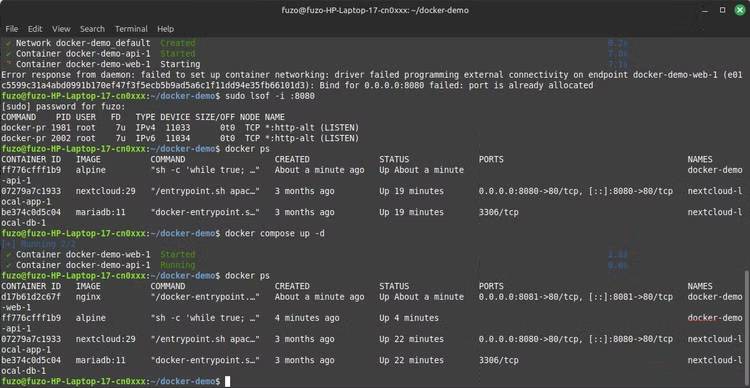Image resolution: width=750 pixels, height=388 pixels.
Task: Open the View menu
Action: pos(61,29)
